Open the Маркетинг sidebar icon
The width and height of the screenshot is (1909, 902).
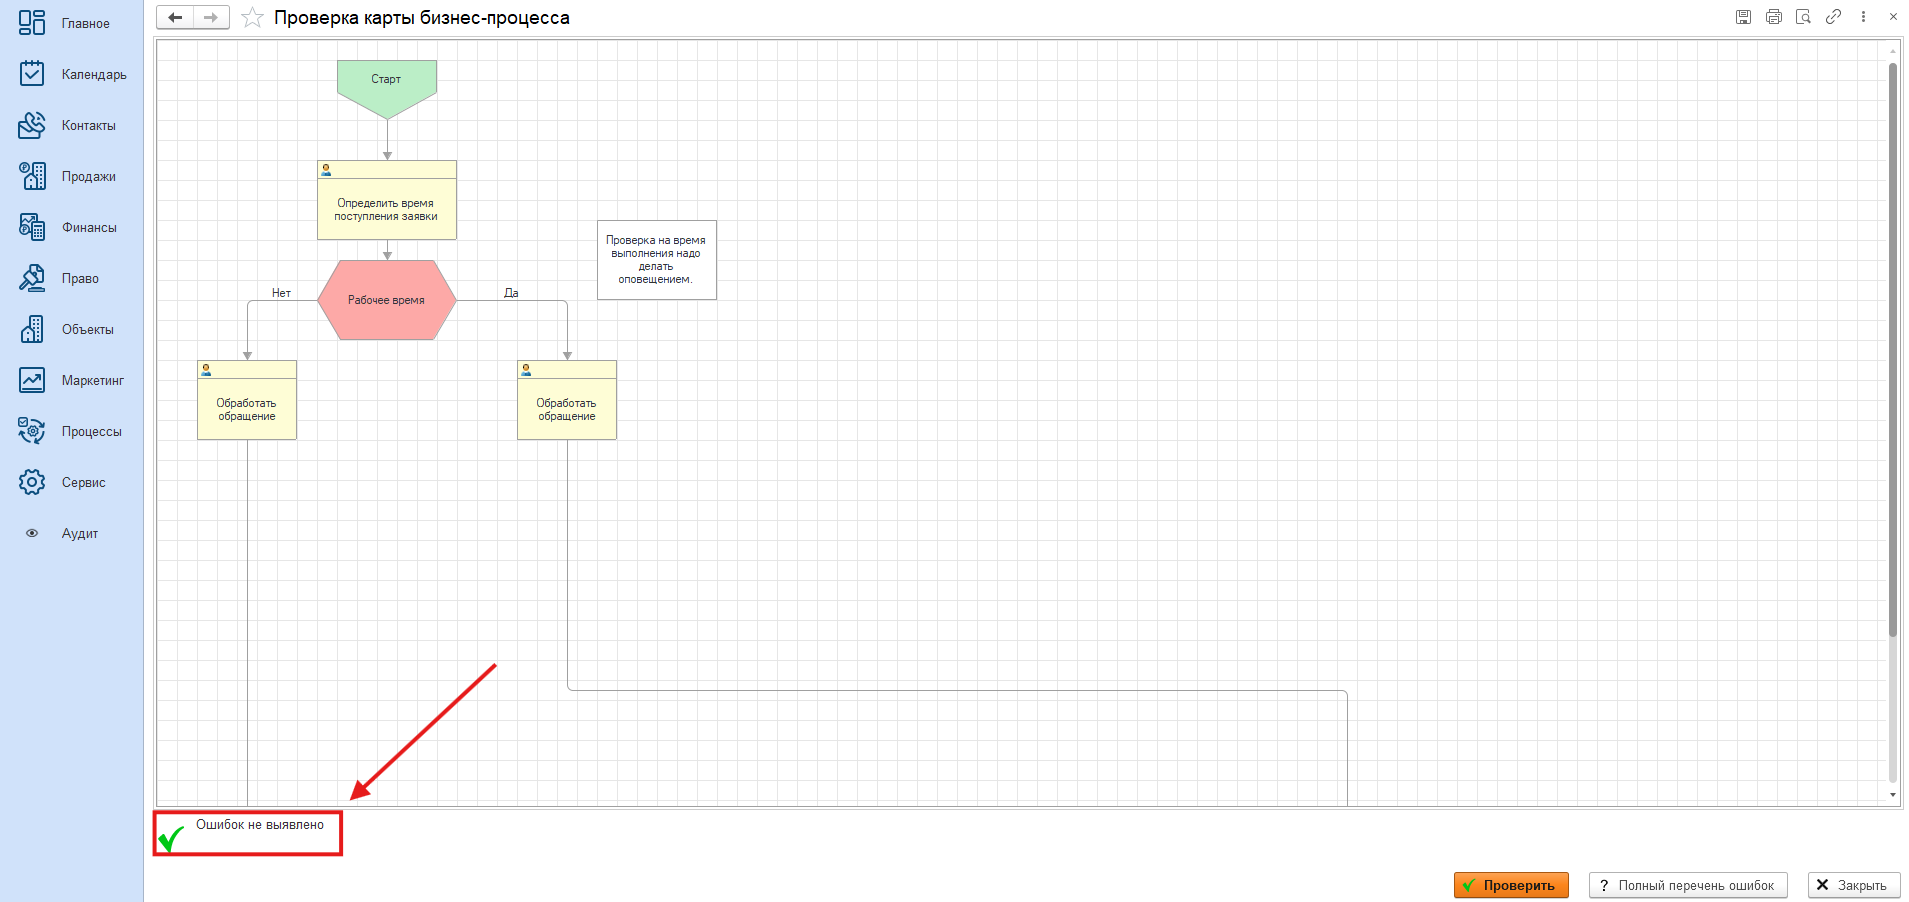[x=32, y=380]
